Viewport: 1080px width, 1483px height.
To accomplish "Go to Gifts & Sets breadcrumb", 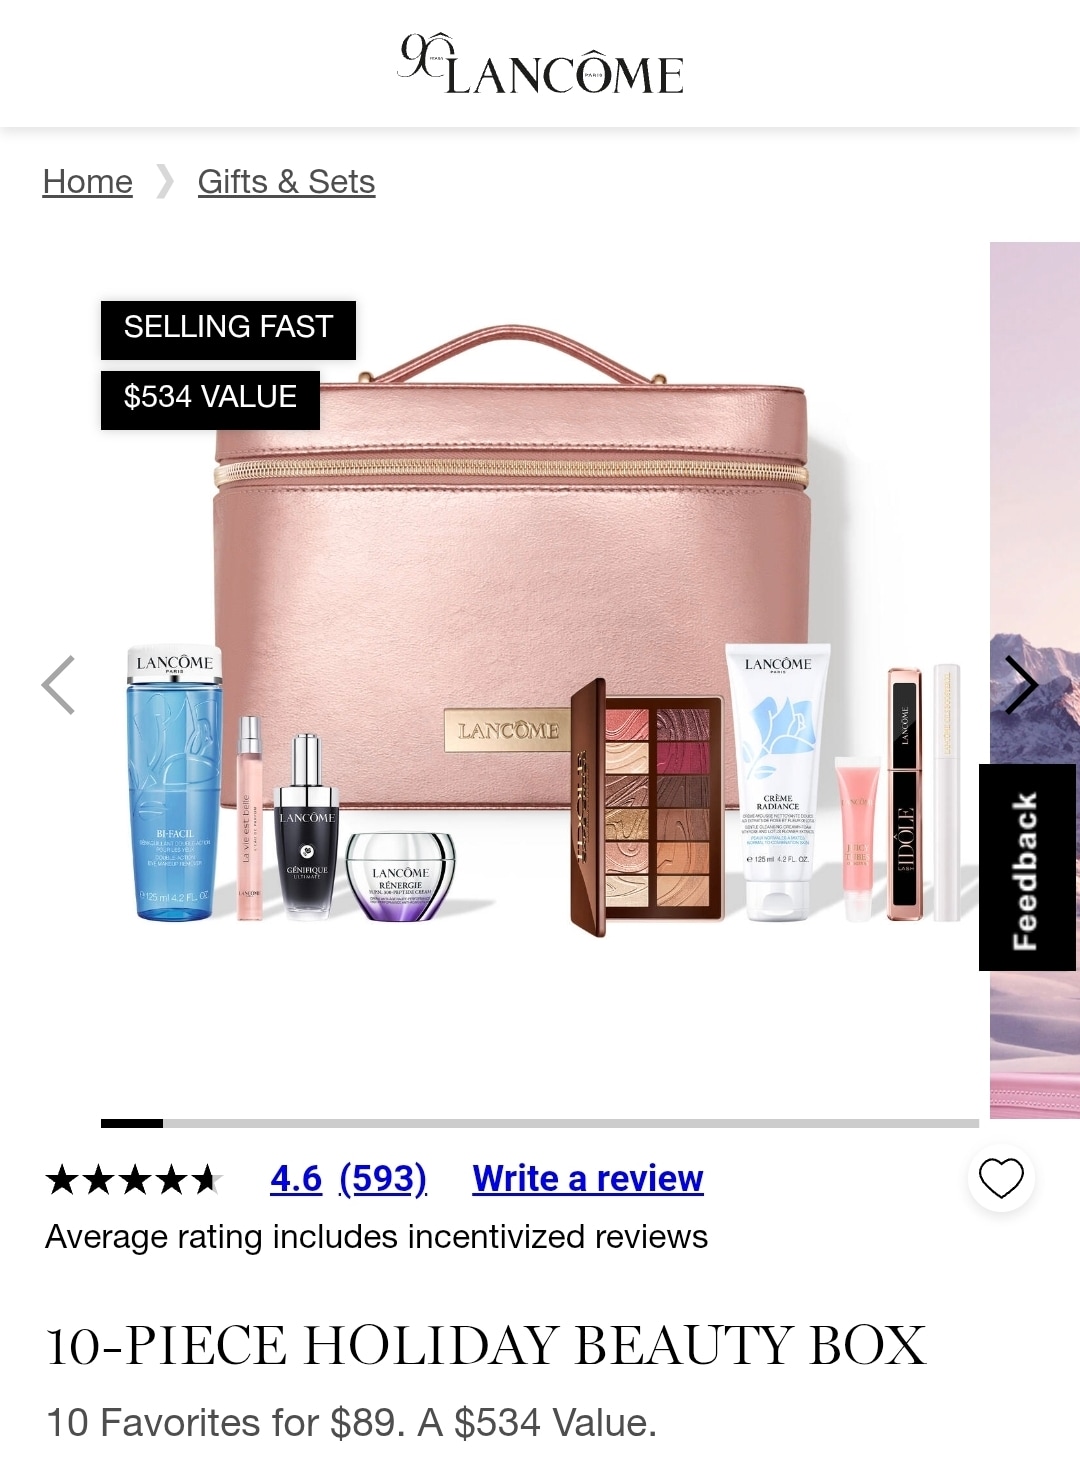I will 286,182.
